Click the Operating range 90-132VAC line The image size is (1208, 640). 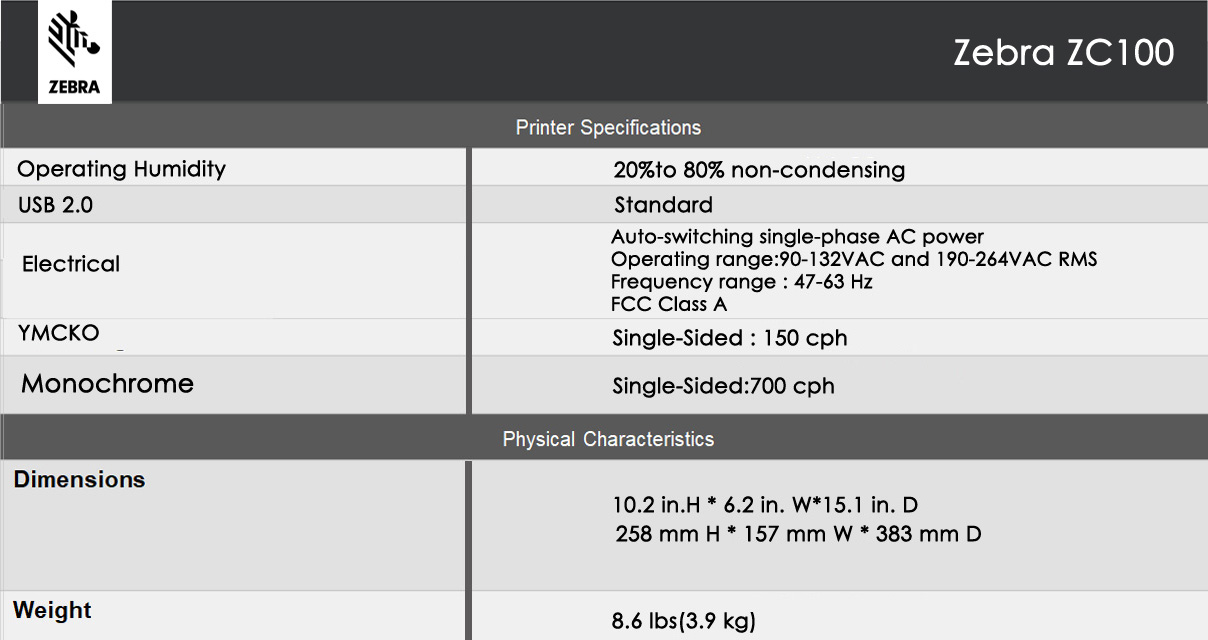click(x=854, y=260)
